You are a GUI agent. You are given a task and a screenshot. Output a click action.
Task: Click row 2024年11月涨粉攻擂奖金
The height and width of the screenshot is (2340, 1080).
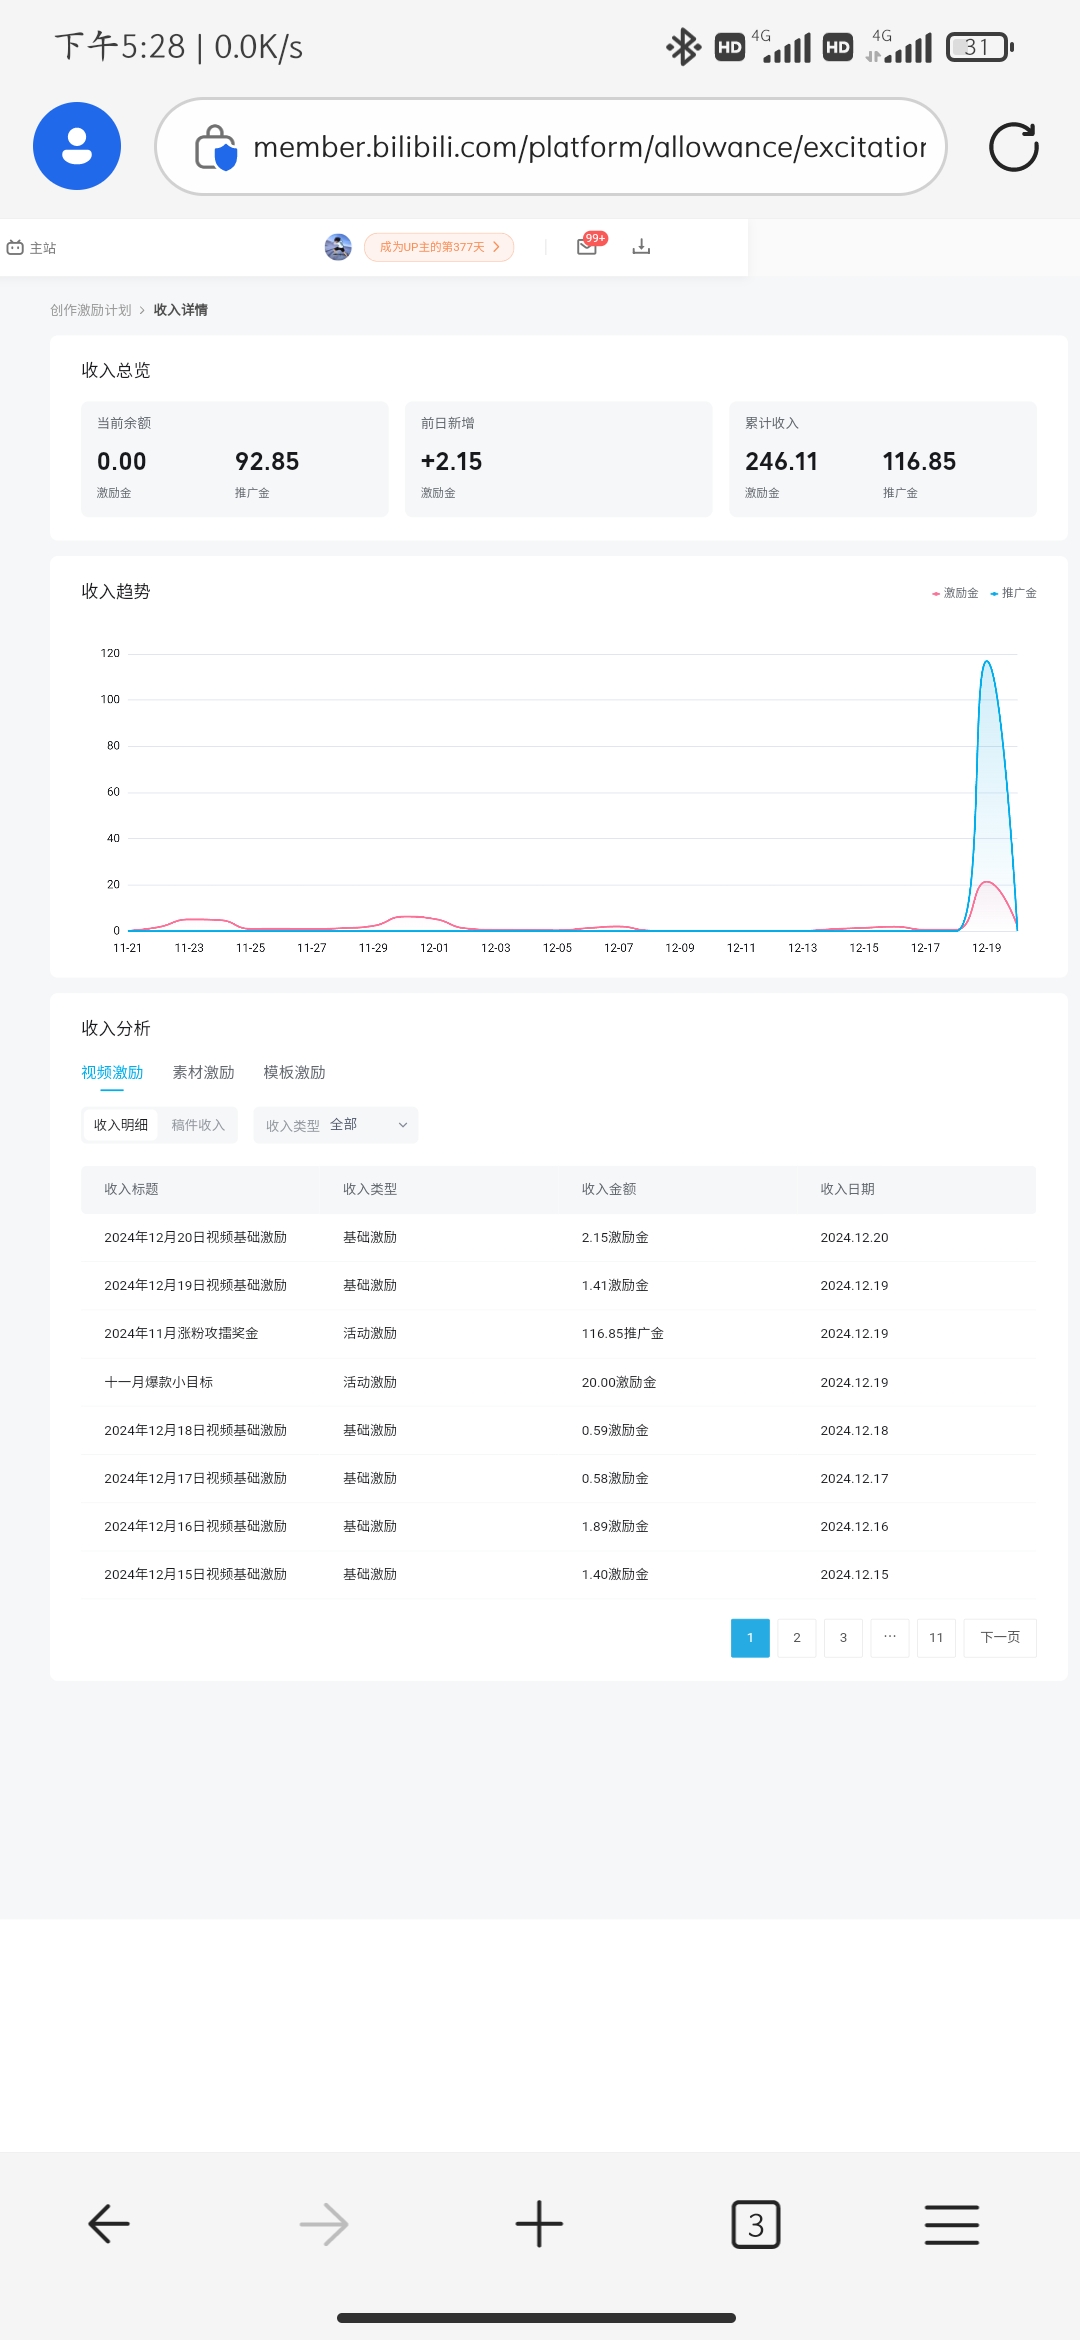558,1334
